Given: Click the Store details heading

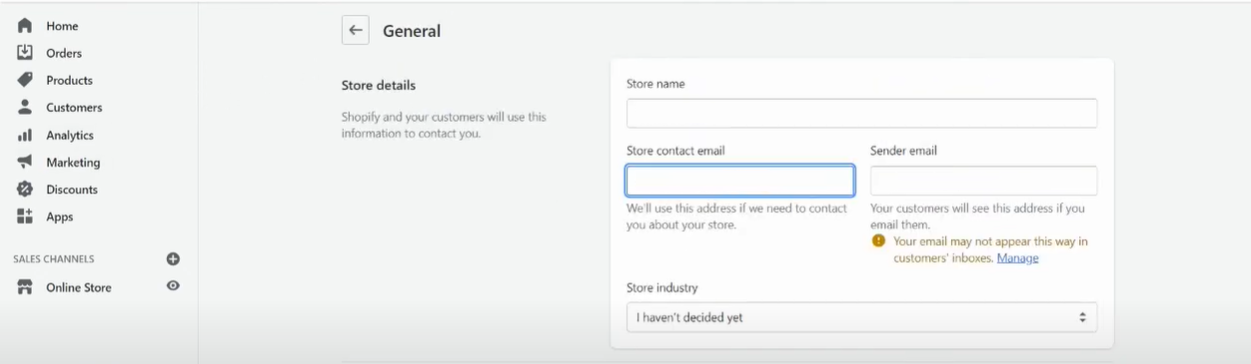Looking at the screenshot, I should coord(379,85).
